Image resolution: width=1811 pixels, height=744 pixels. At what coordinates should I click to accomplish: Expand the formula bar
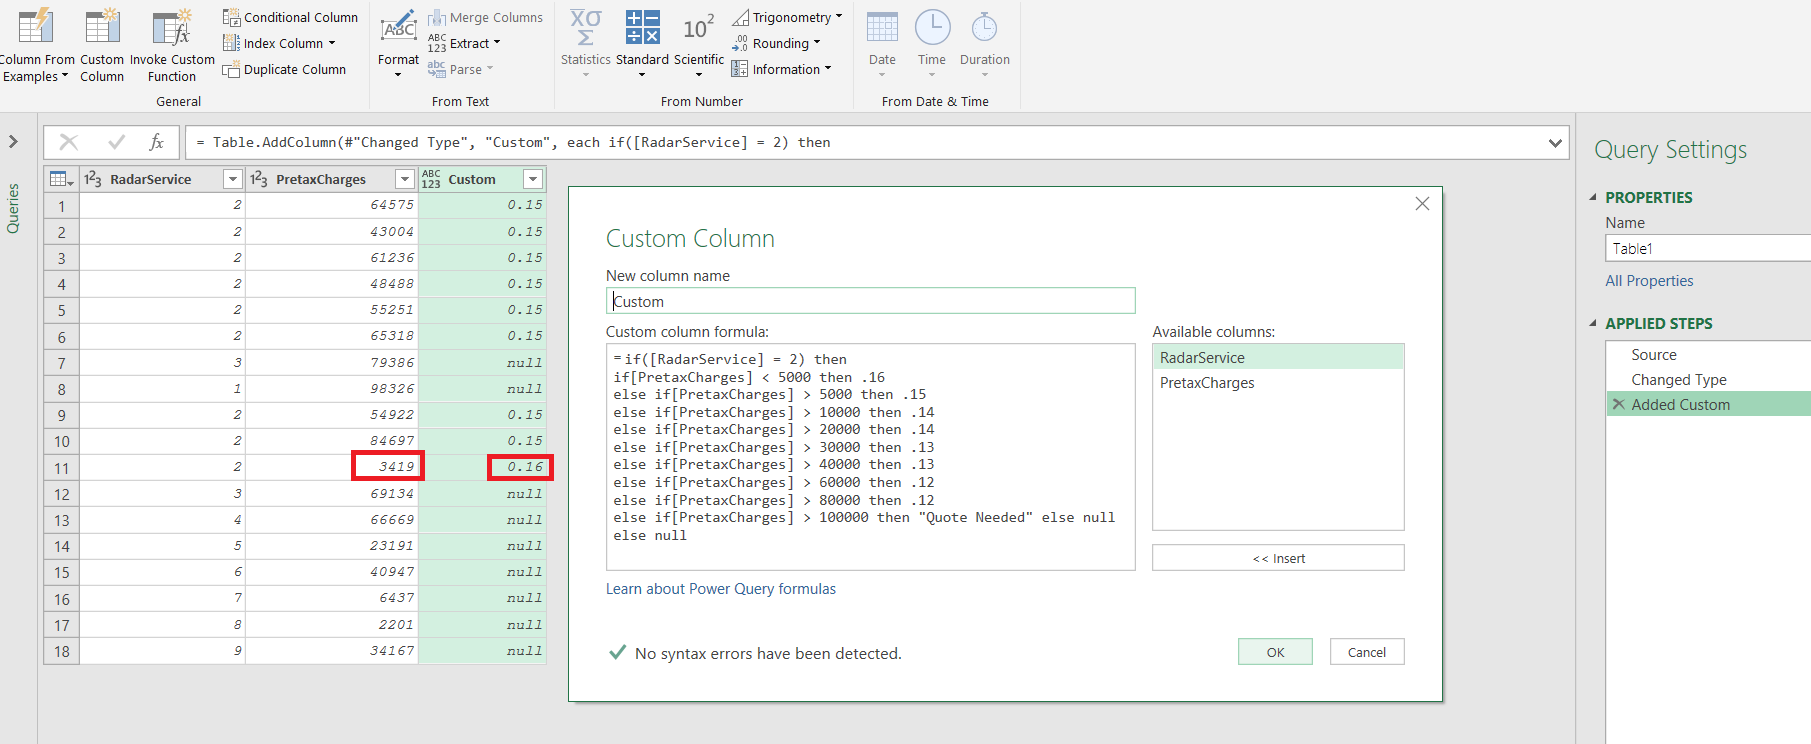1555,143
